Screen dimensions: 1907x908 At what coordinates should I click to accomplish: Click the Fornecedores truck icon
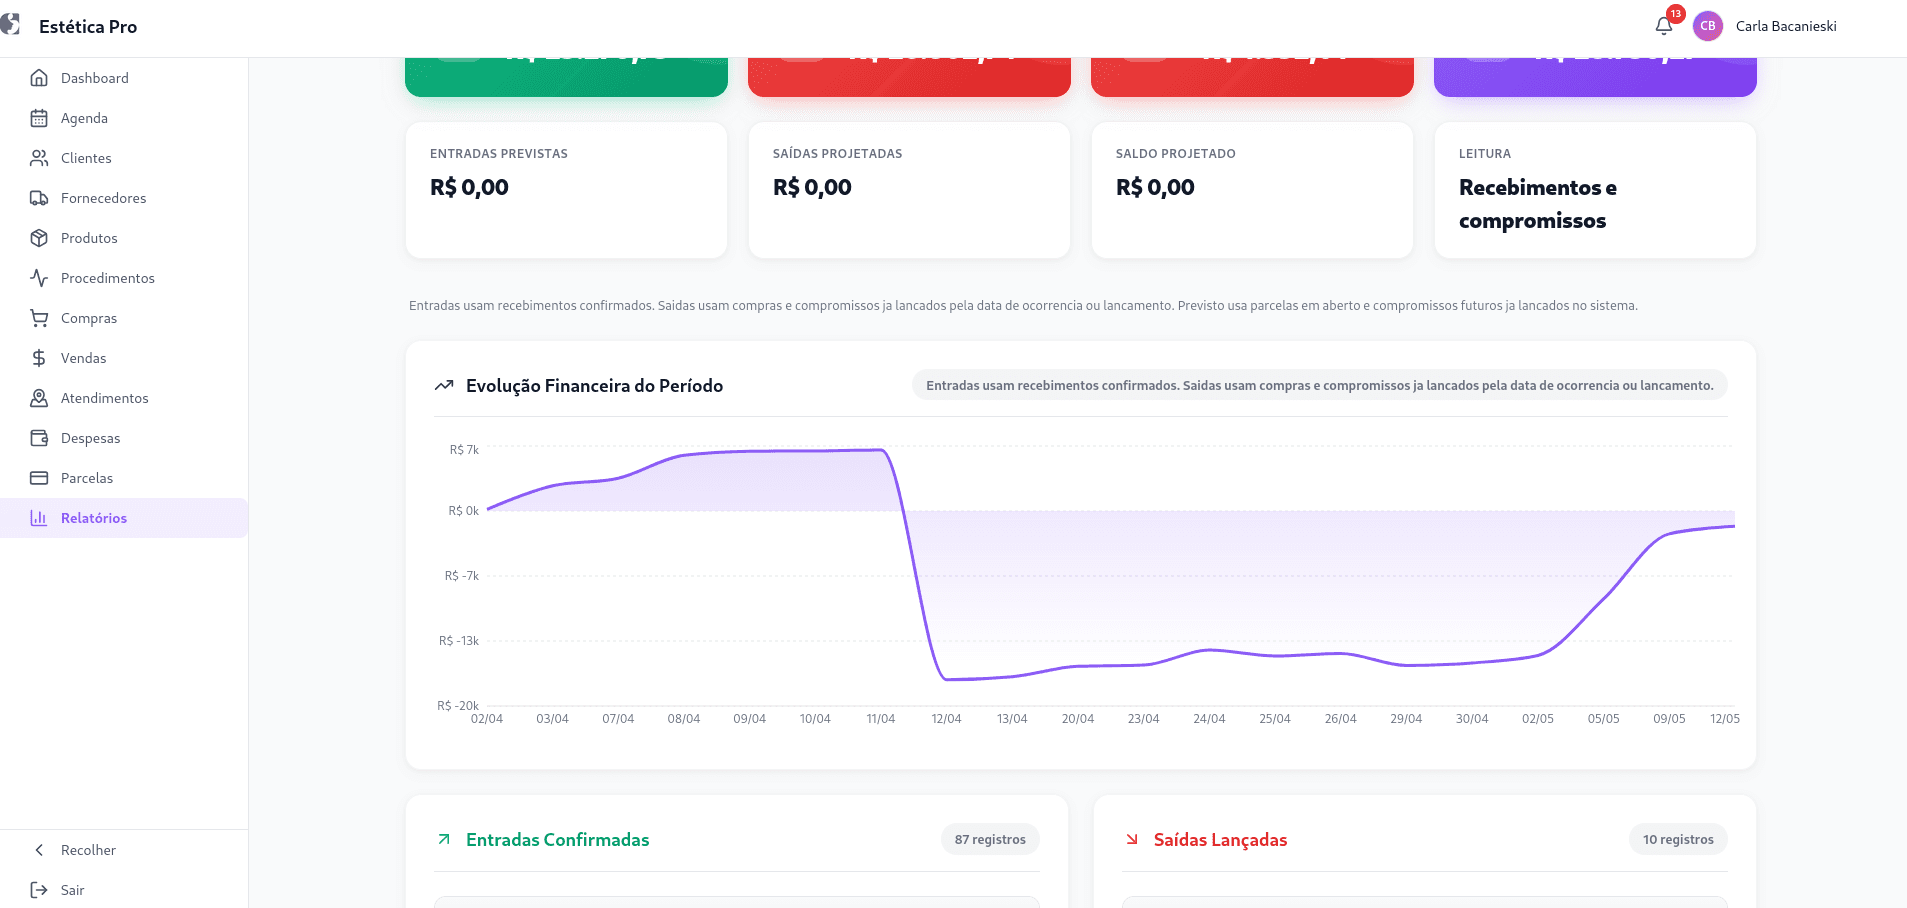[39, 198]
